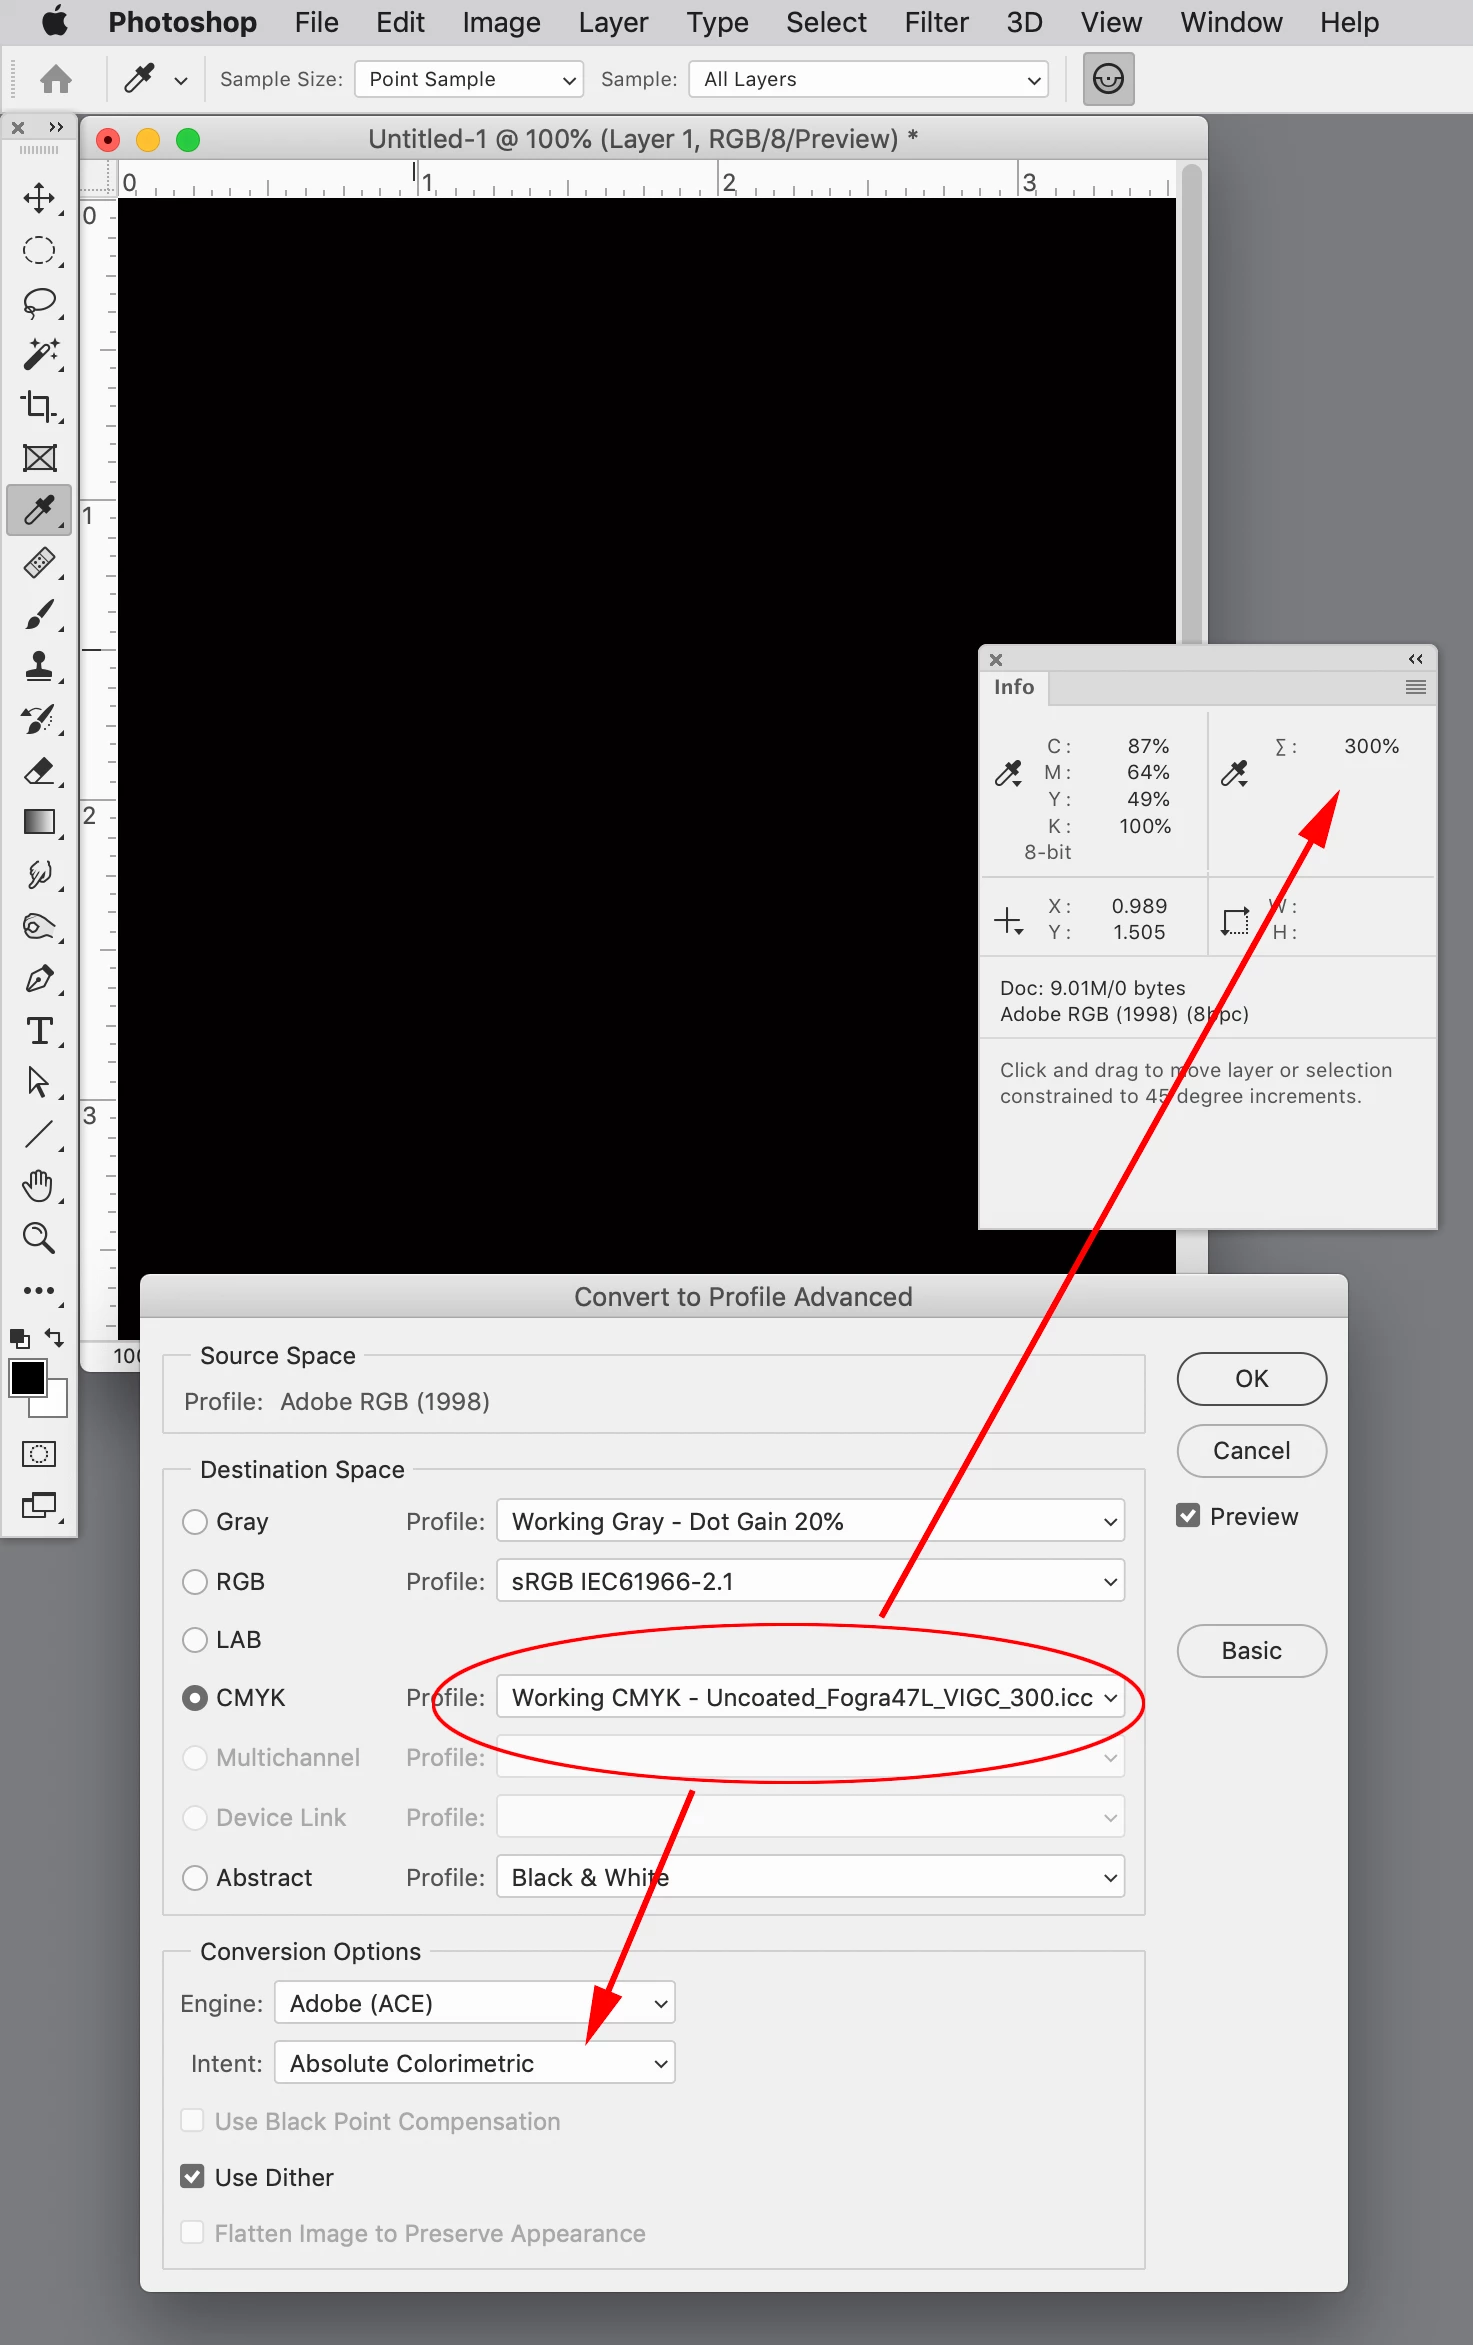The image size is (1473, 2345).
Task: Collapse the Info panel with double arrows
Action: click(1415, 659)
